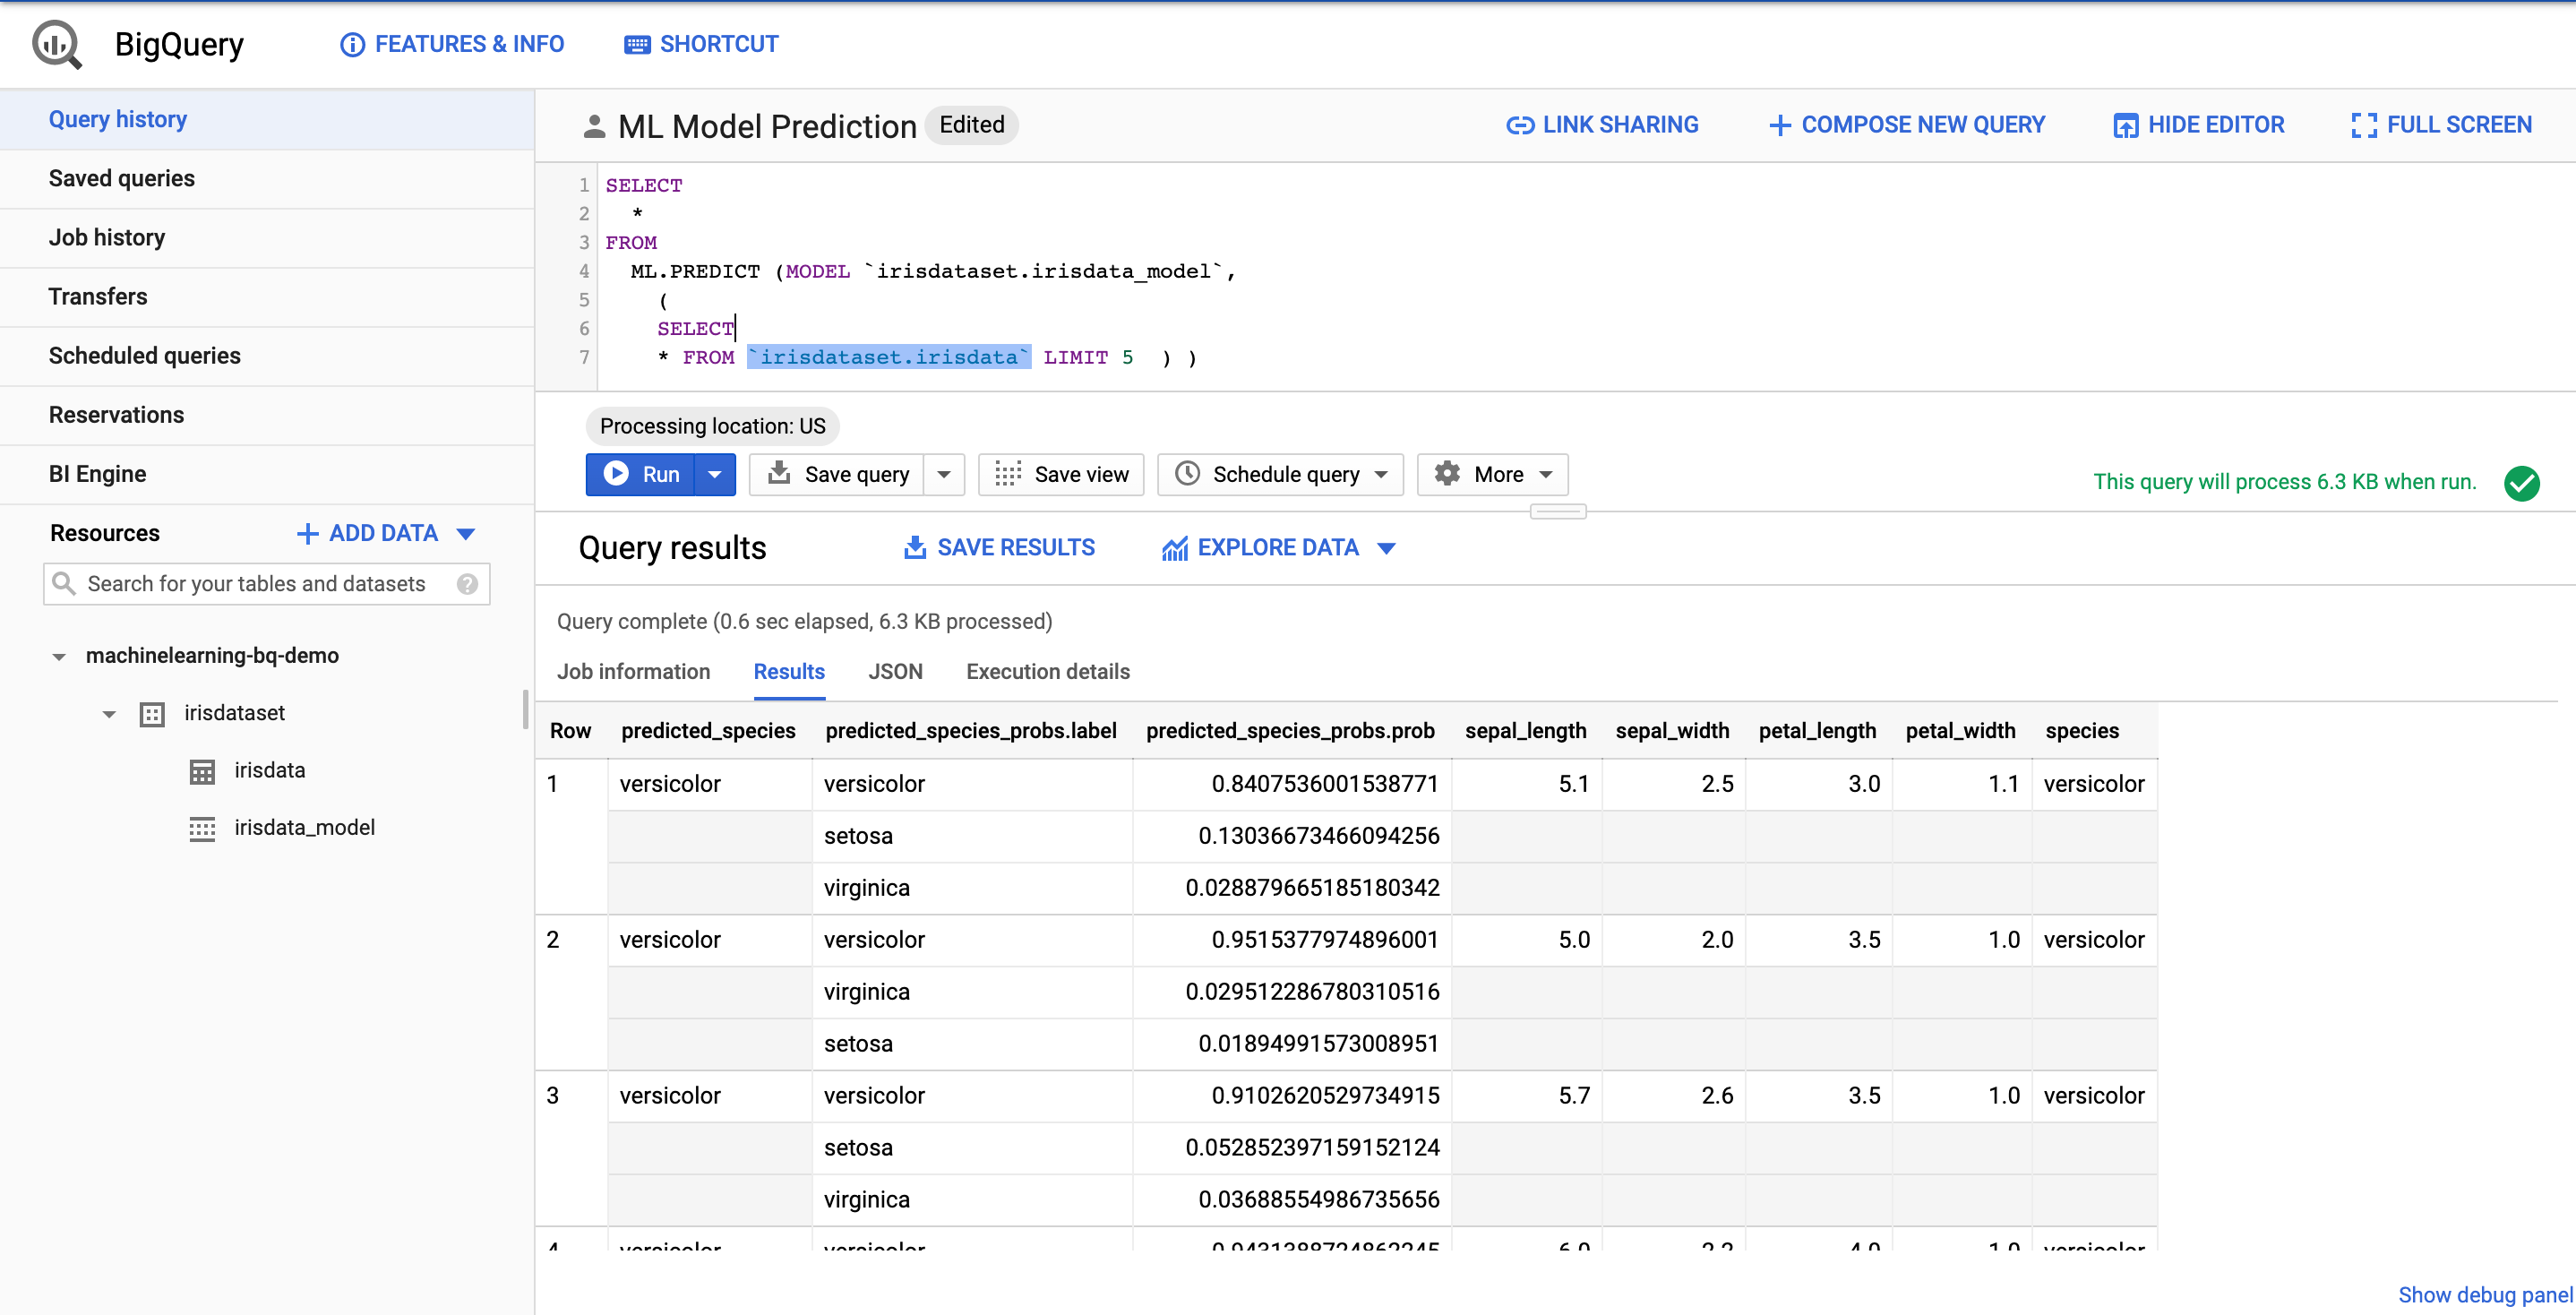
Task: Click the Save view grid icon
Action: 1008,474
